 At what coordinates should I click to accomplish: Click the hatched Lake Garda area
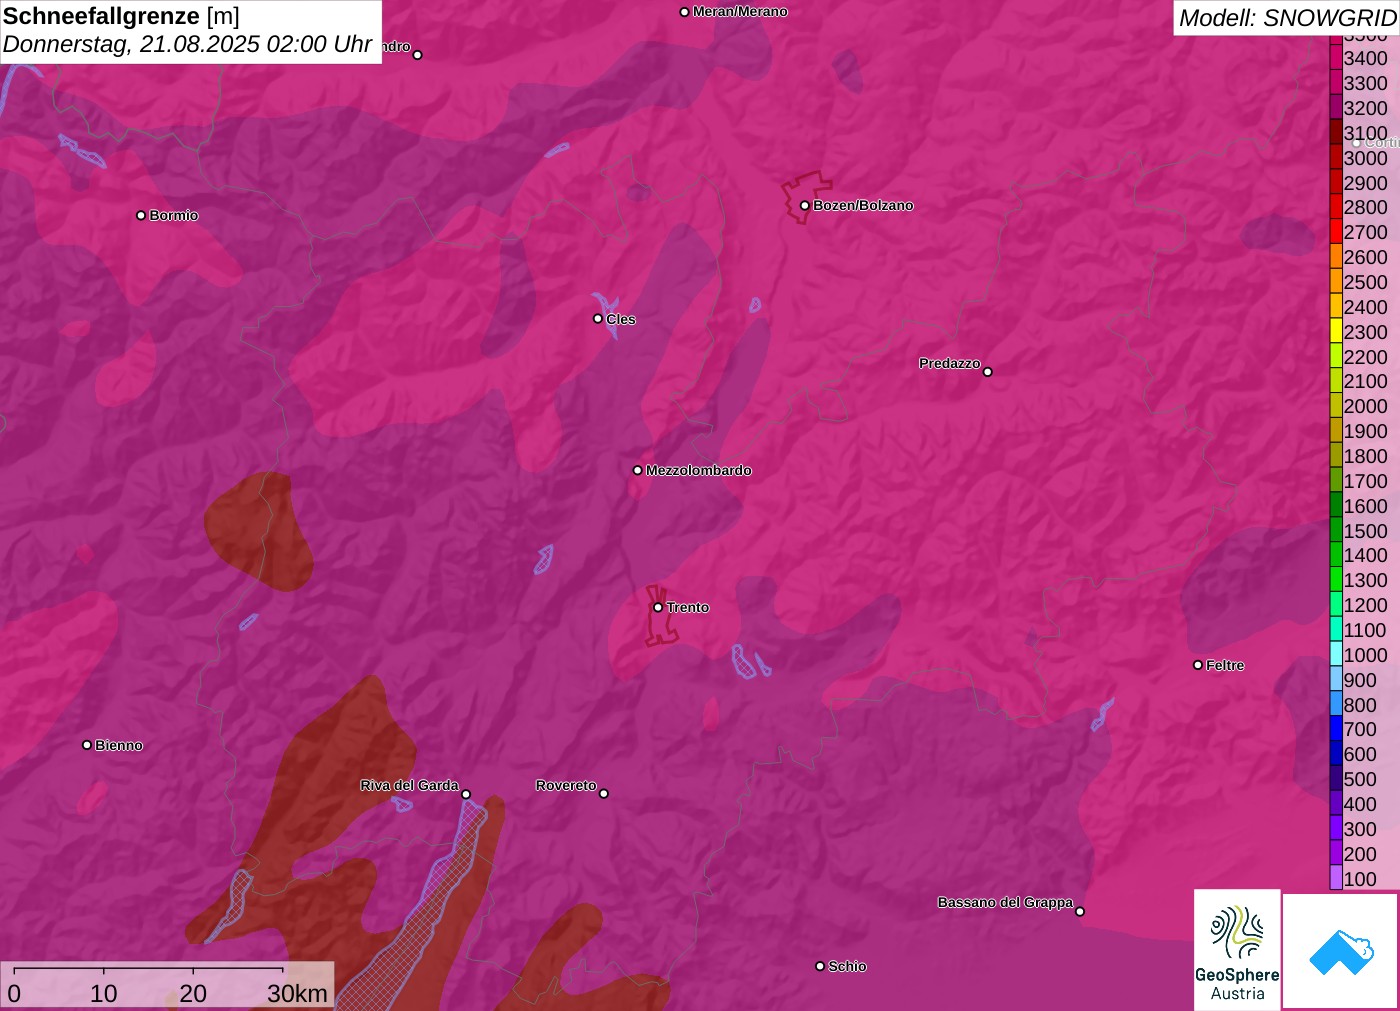point(420,920)
